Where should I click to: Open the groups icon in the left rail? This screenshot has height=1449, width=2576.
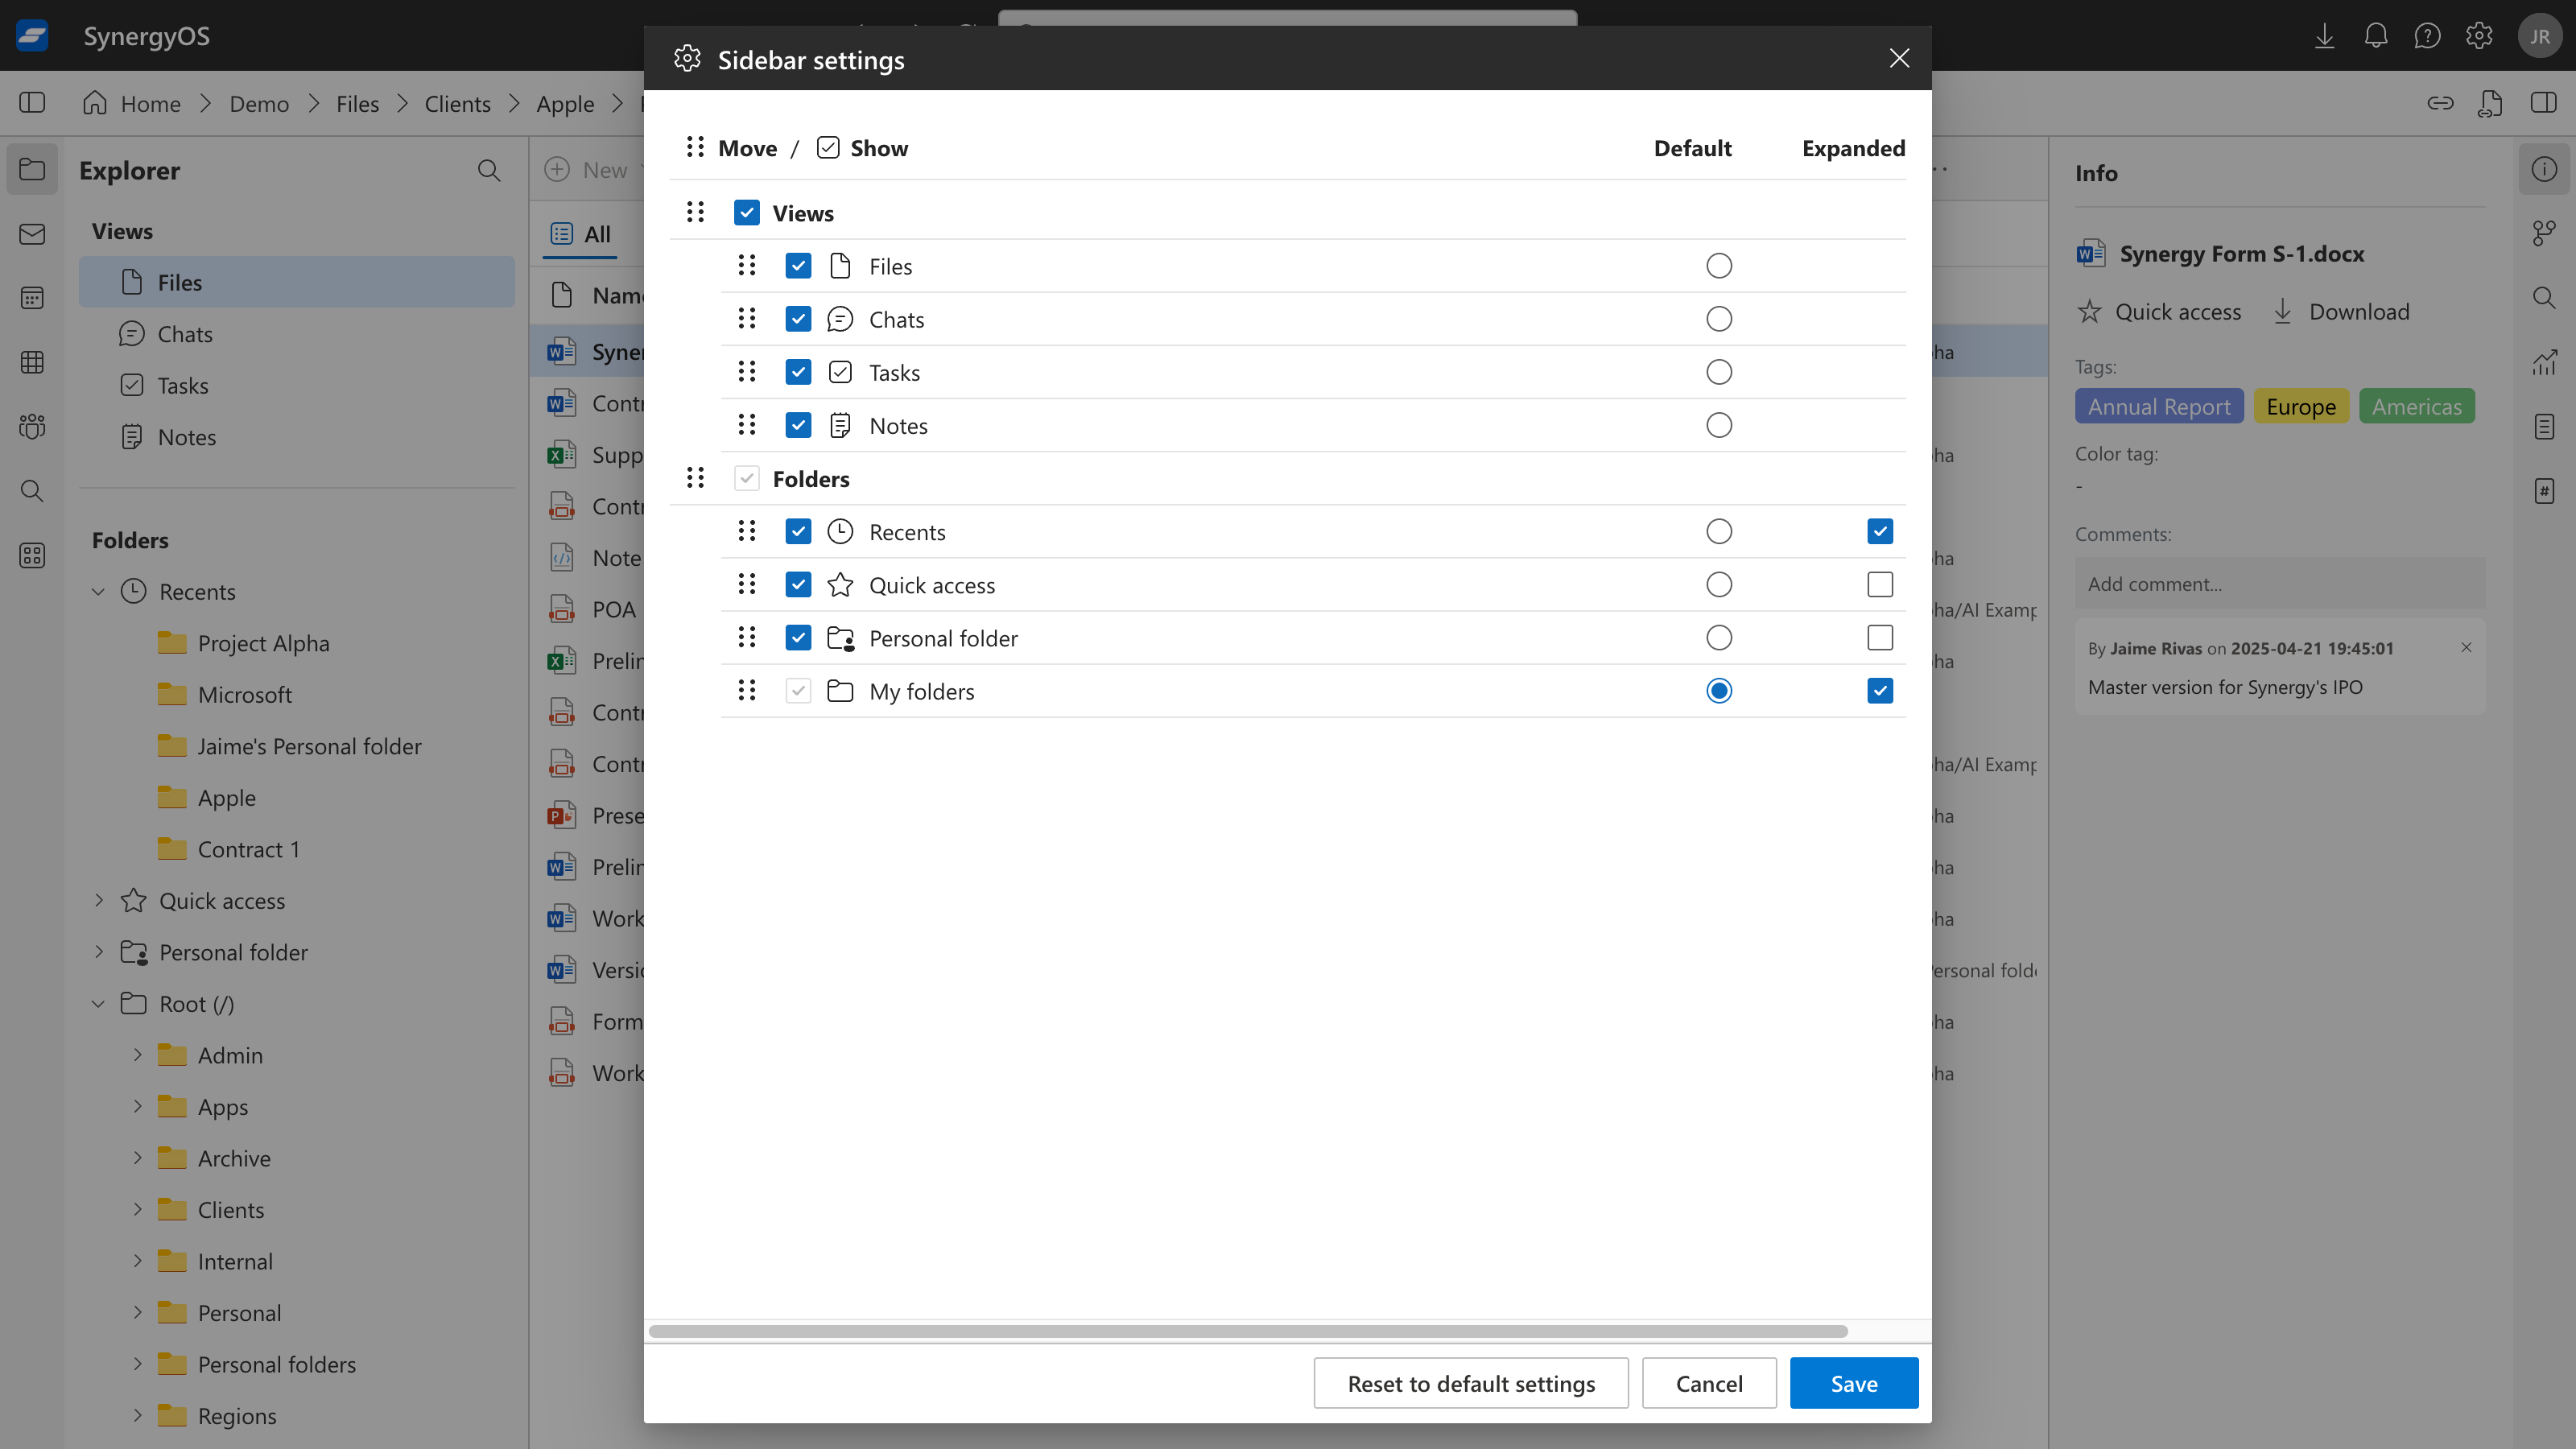pos(31,426)
